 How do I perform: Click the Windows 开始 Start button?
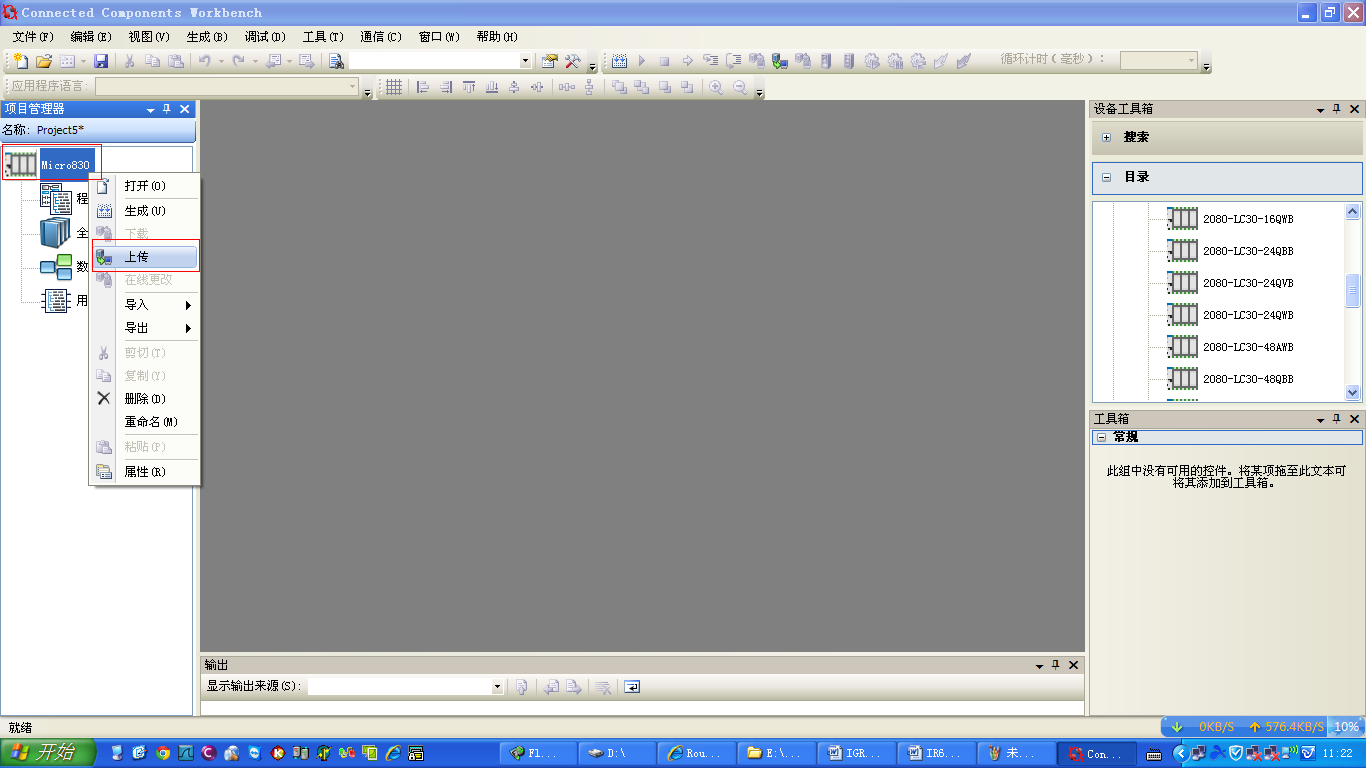[47, 753]
